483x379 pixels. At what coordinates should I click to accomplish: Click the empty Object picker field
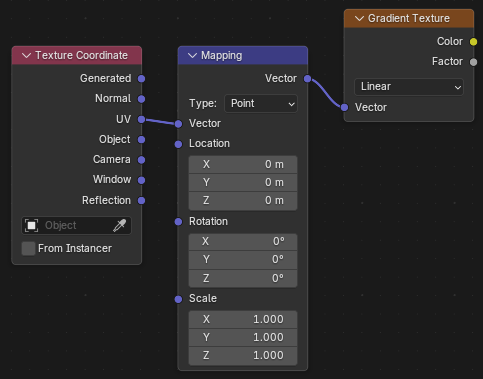pyautogui.click(x=76, y=226)
